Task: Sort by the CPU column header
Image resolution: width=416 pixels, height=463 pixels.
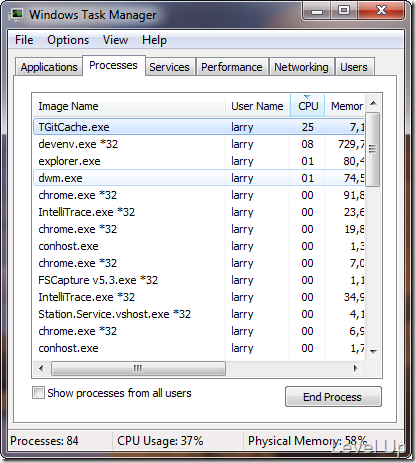Action: click(308, 106)
